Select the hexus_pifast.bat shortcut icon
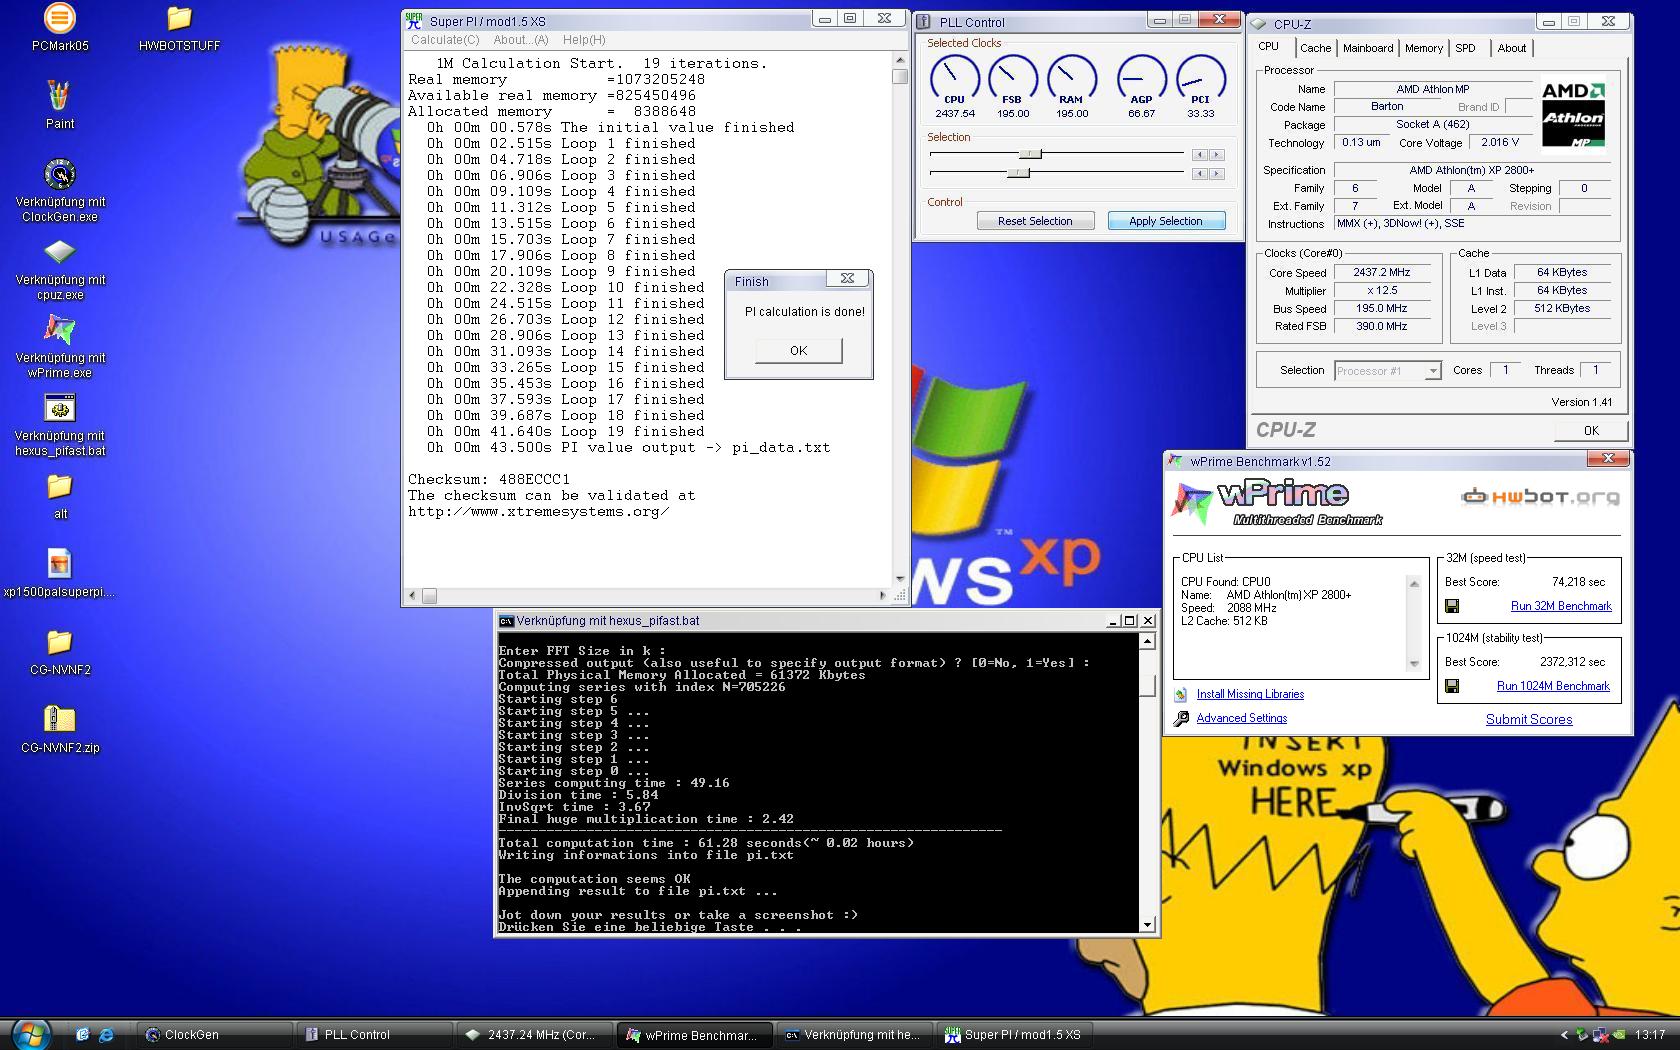Image resolution: width=1680 pixels, height=1050 pixels. pyautogui.click(x=60, y=408)
